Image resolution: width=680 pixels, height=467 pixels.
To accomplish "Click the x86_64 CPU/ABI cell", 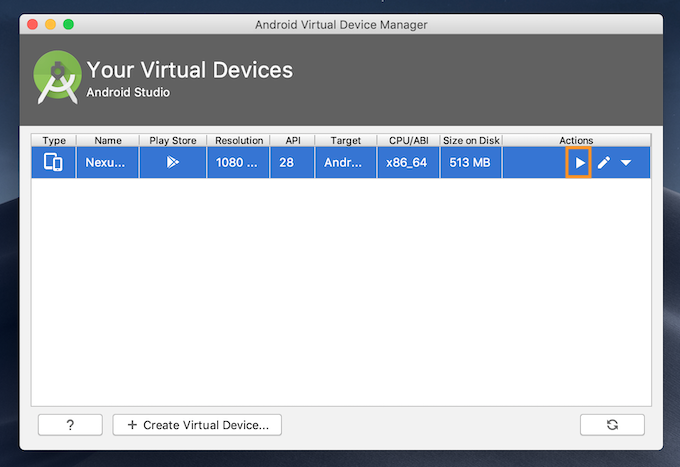I will tap(408, 163).
